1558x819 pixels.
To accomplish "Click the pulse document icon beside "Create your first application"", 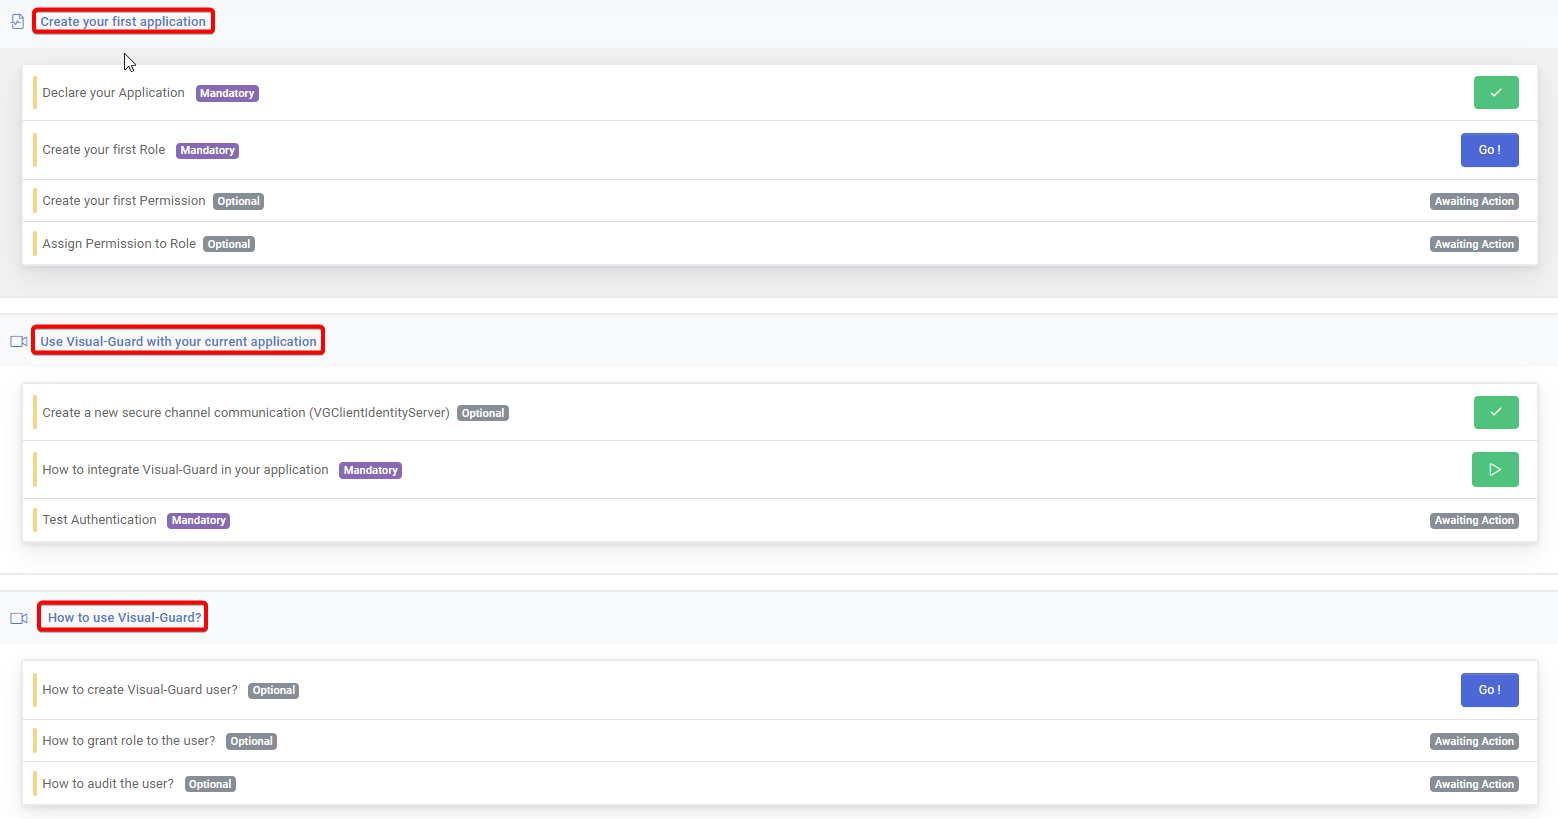I will [16, 20].
